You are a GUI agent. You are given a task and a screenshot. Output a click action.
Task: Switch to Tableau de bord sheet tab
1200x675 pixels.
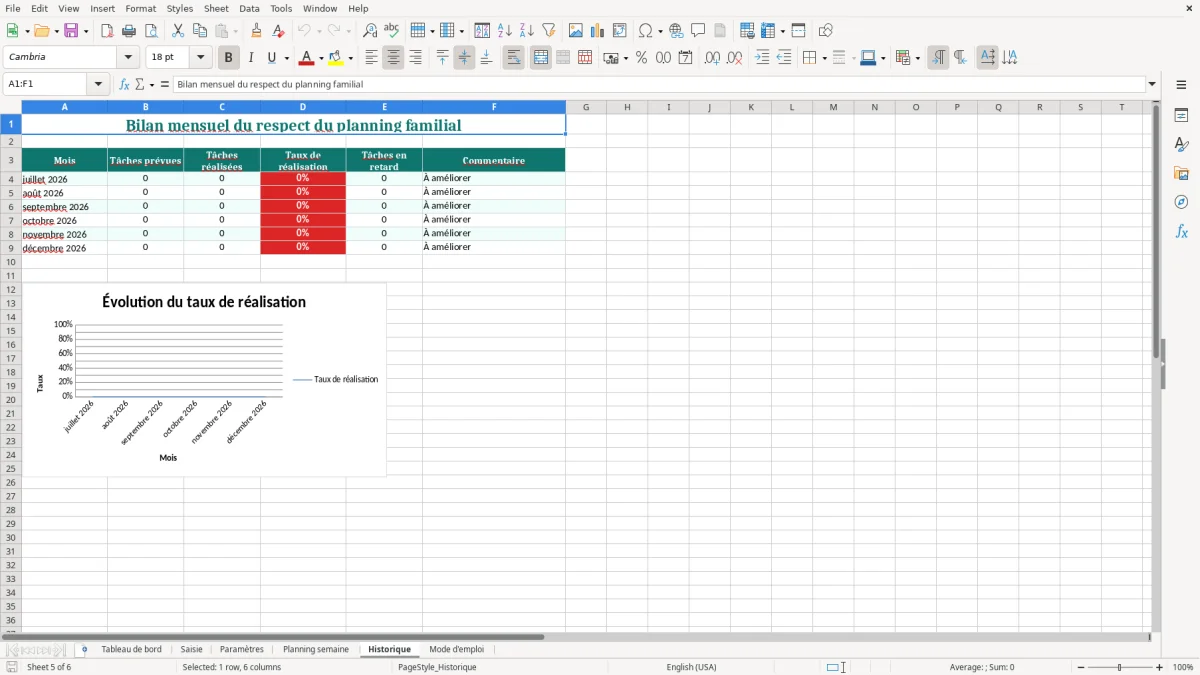(x=131, y=650)
